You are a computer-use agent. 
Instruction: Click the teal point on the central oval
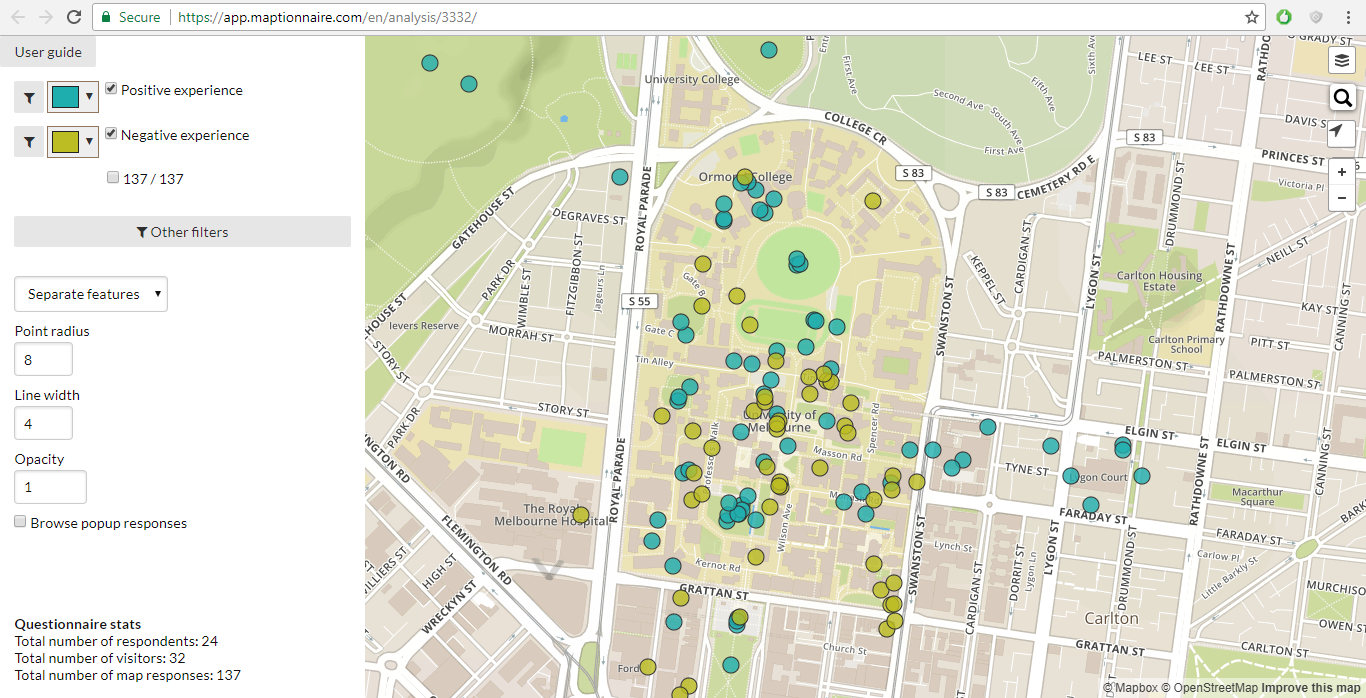point(797,262)
